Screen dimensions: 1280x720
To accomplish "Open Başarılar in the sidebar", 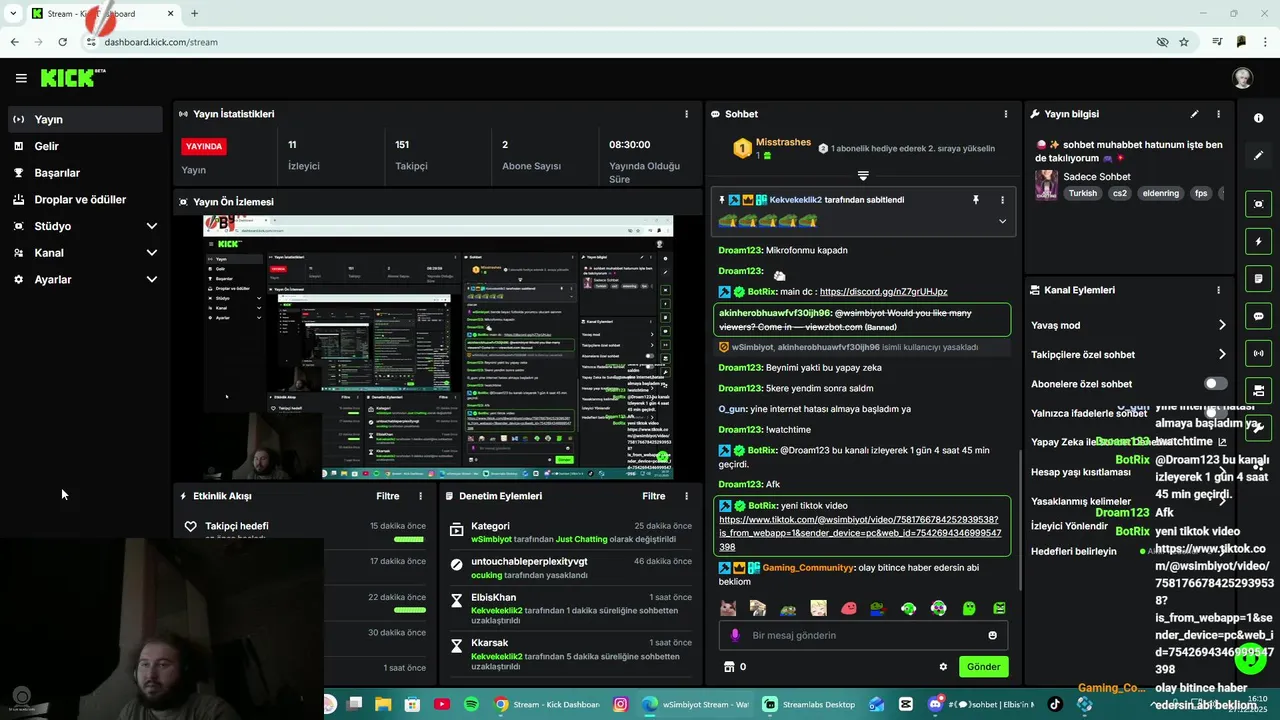I will [x=85, y=173].
